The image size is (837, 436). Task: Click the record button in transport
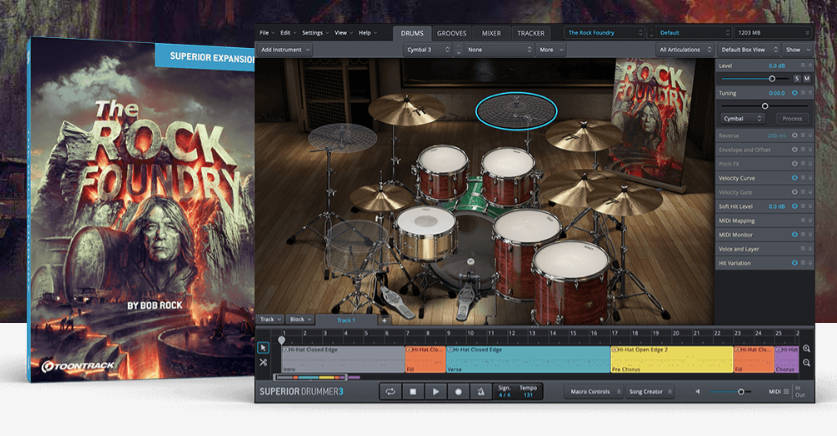pos(458,392)
